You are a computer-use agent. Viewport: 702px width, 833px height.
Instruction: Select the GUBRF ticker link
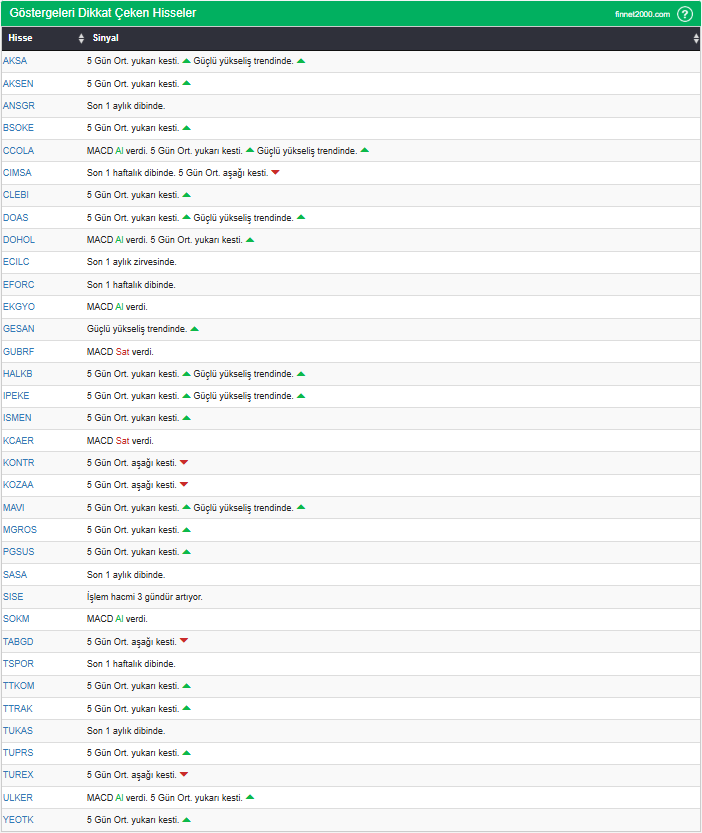coord(18,351)
